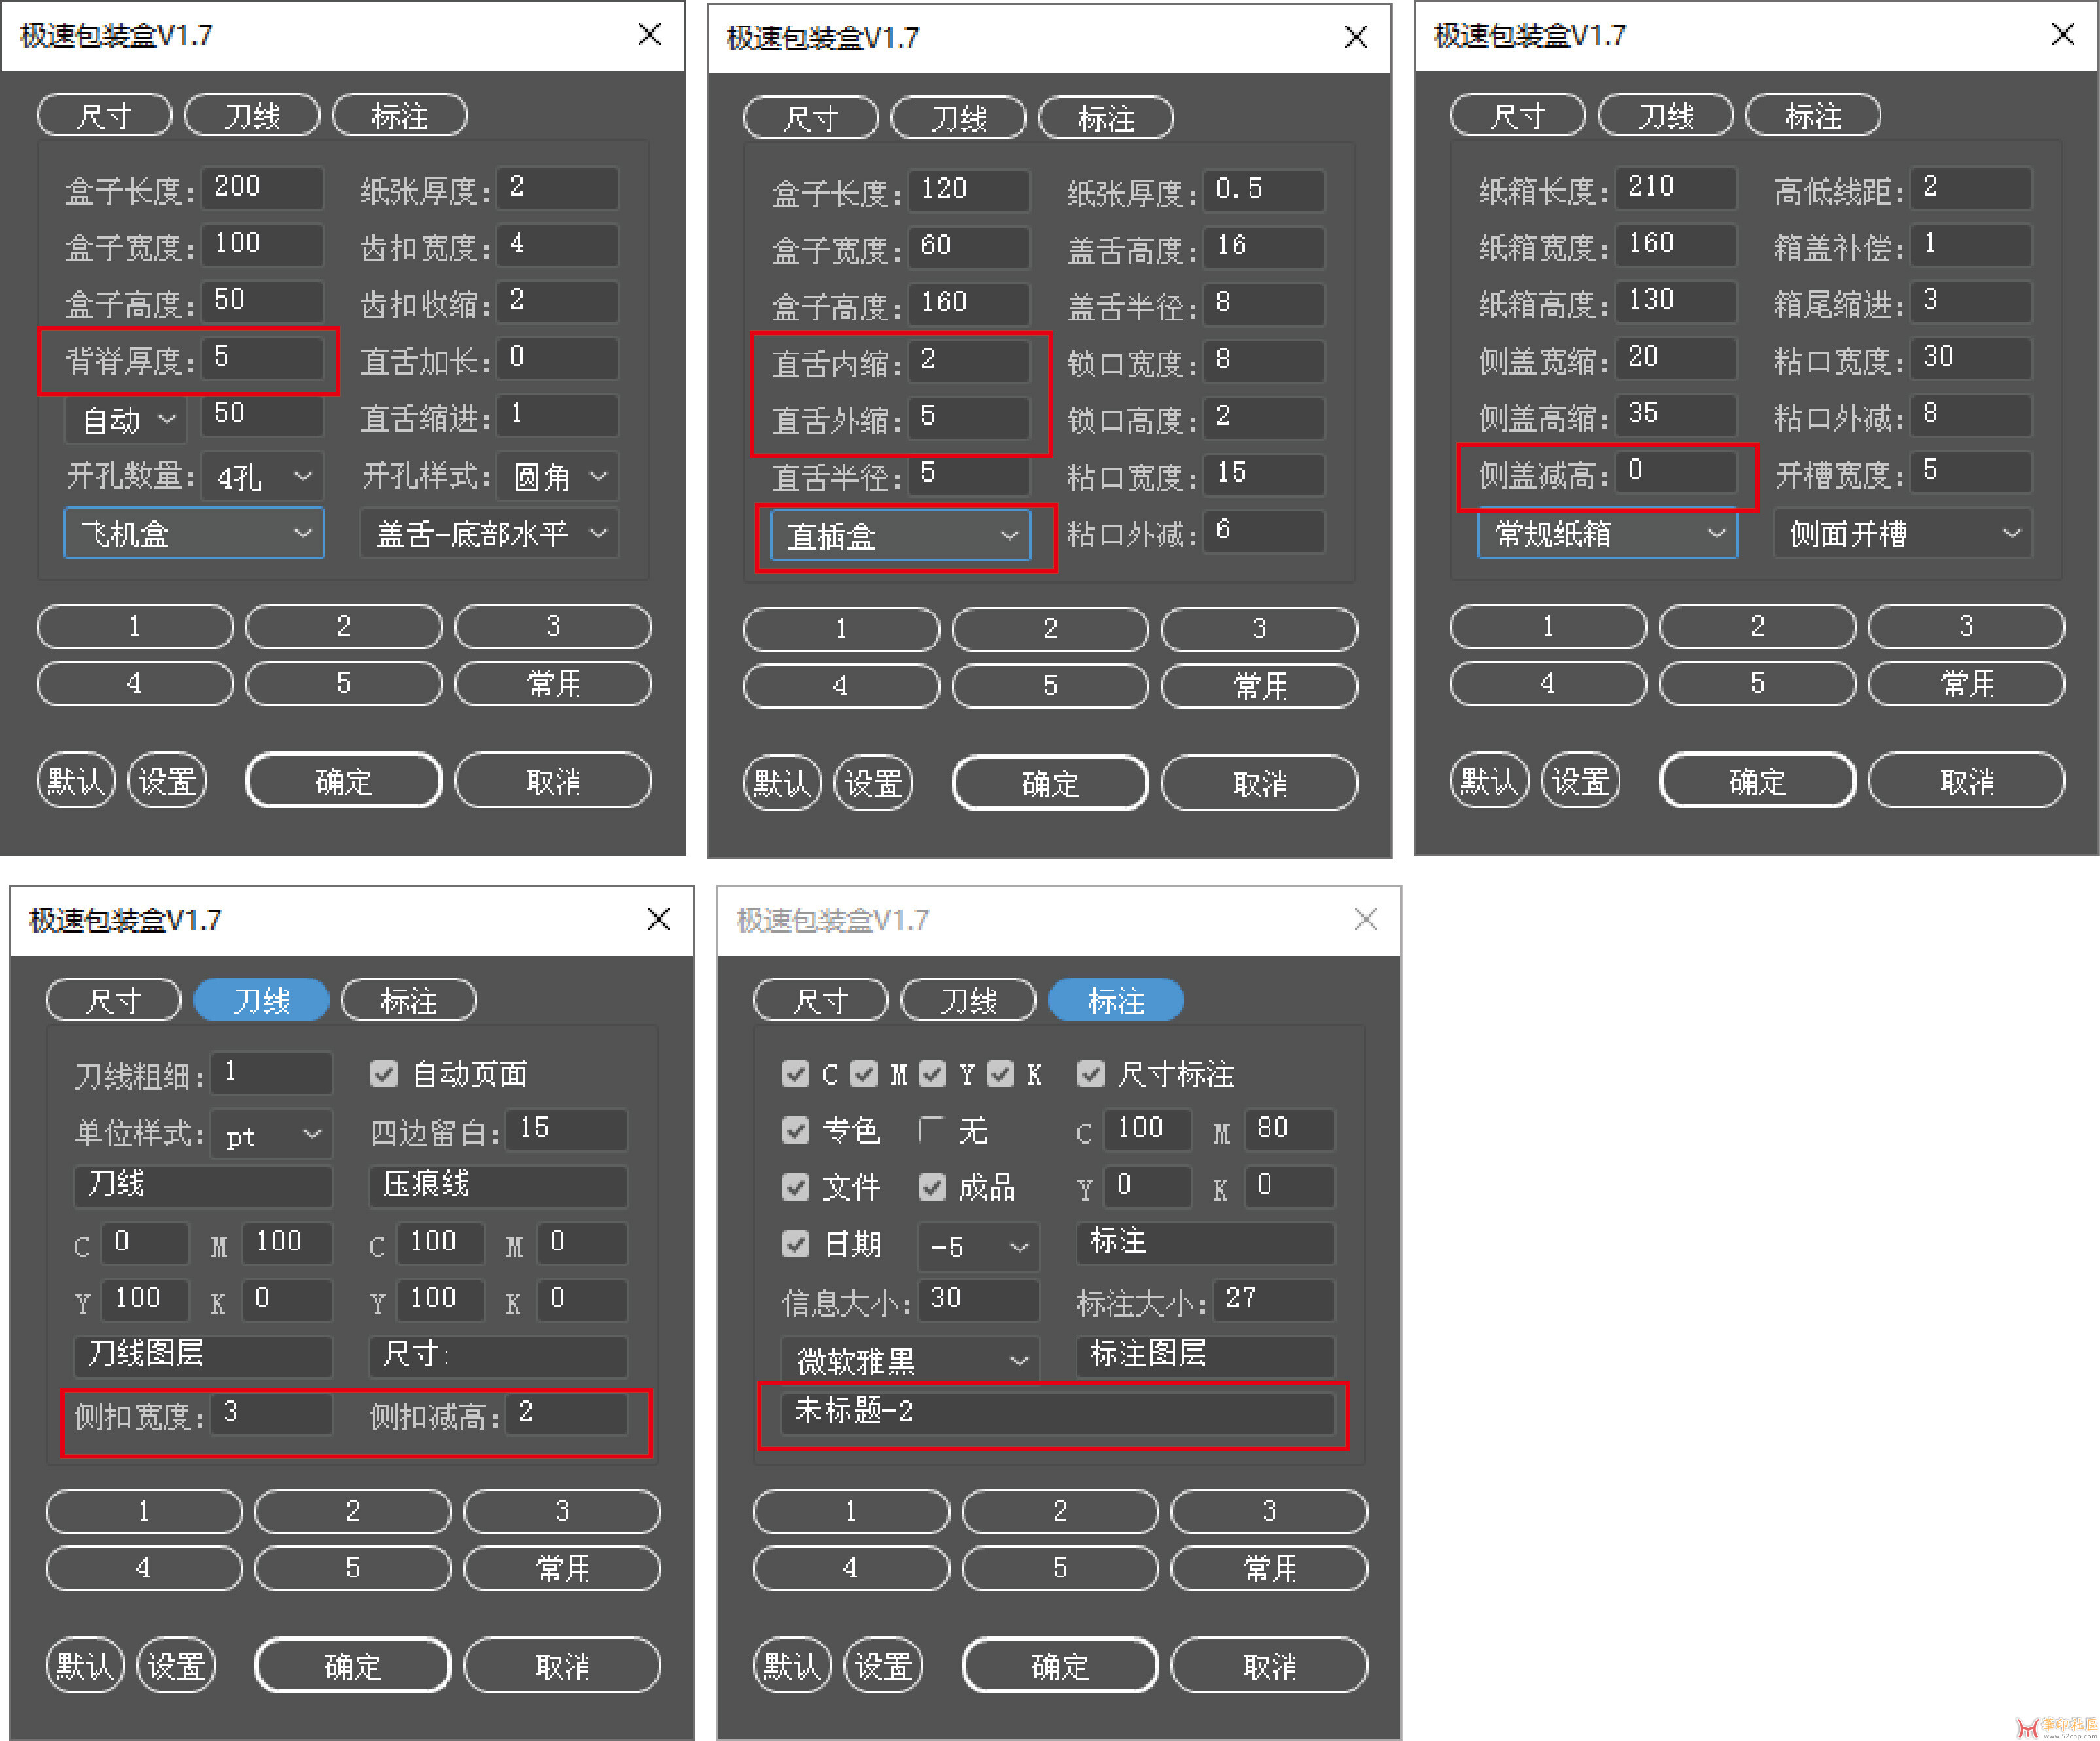Click the 背脊厚度 input field
This screenshot has height=1741, width=2100.
[262, 358]
